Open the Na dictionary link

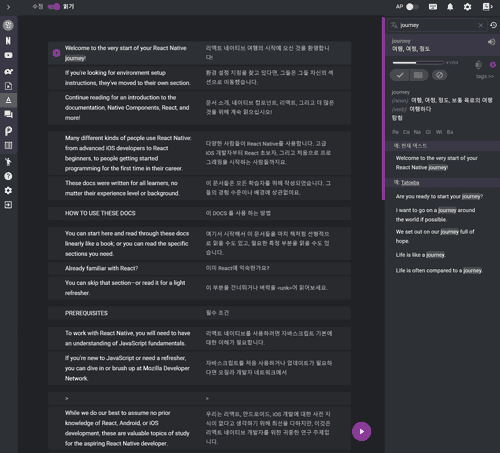point(417,132)
